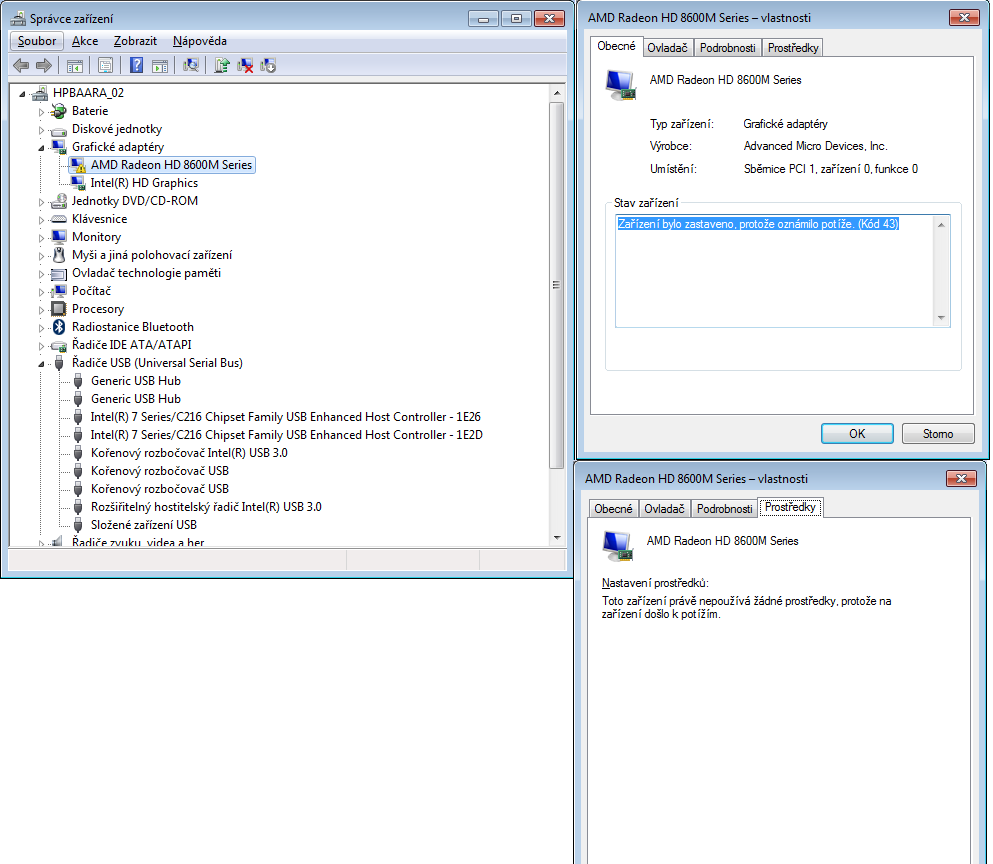Select Intel(R) HD Graphics in device tree
Image resolution: width=993 pixels, height=864 pixels.
(x=144, y=183)
